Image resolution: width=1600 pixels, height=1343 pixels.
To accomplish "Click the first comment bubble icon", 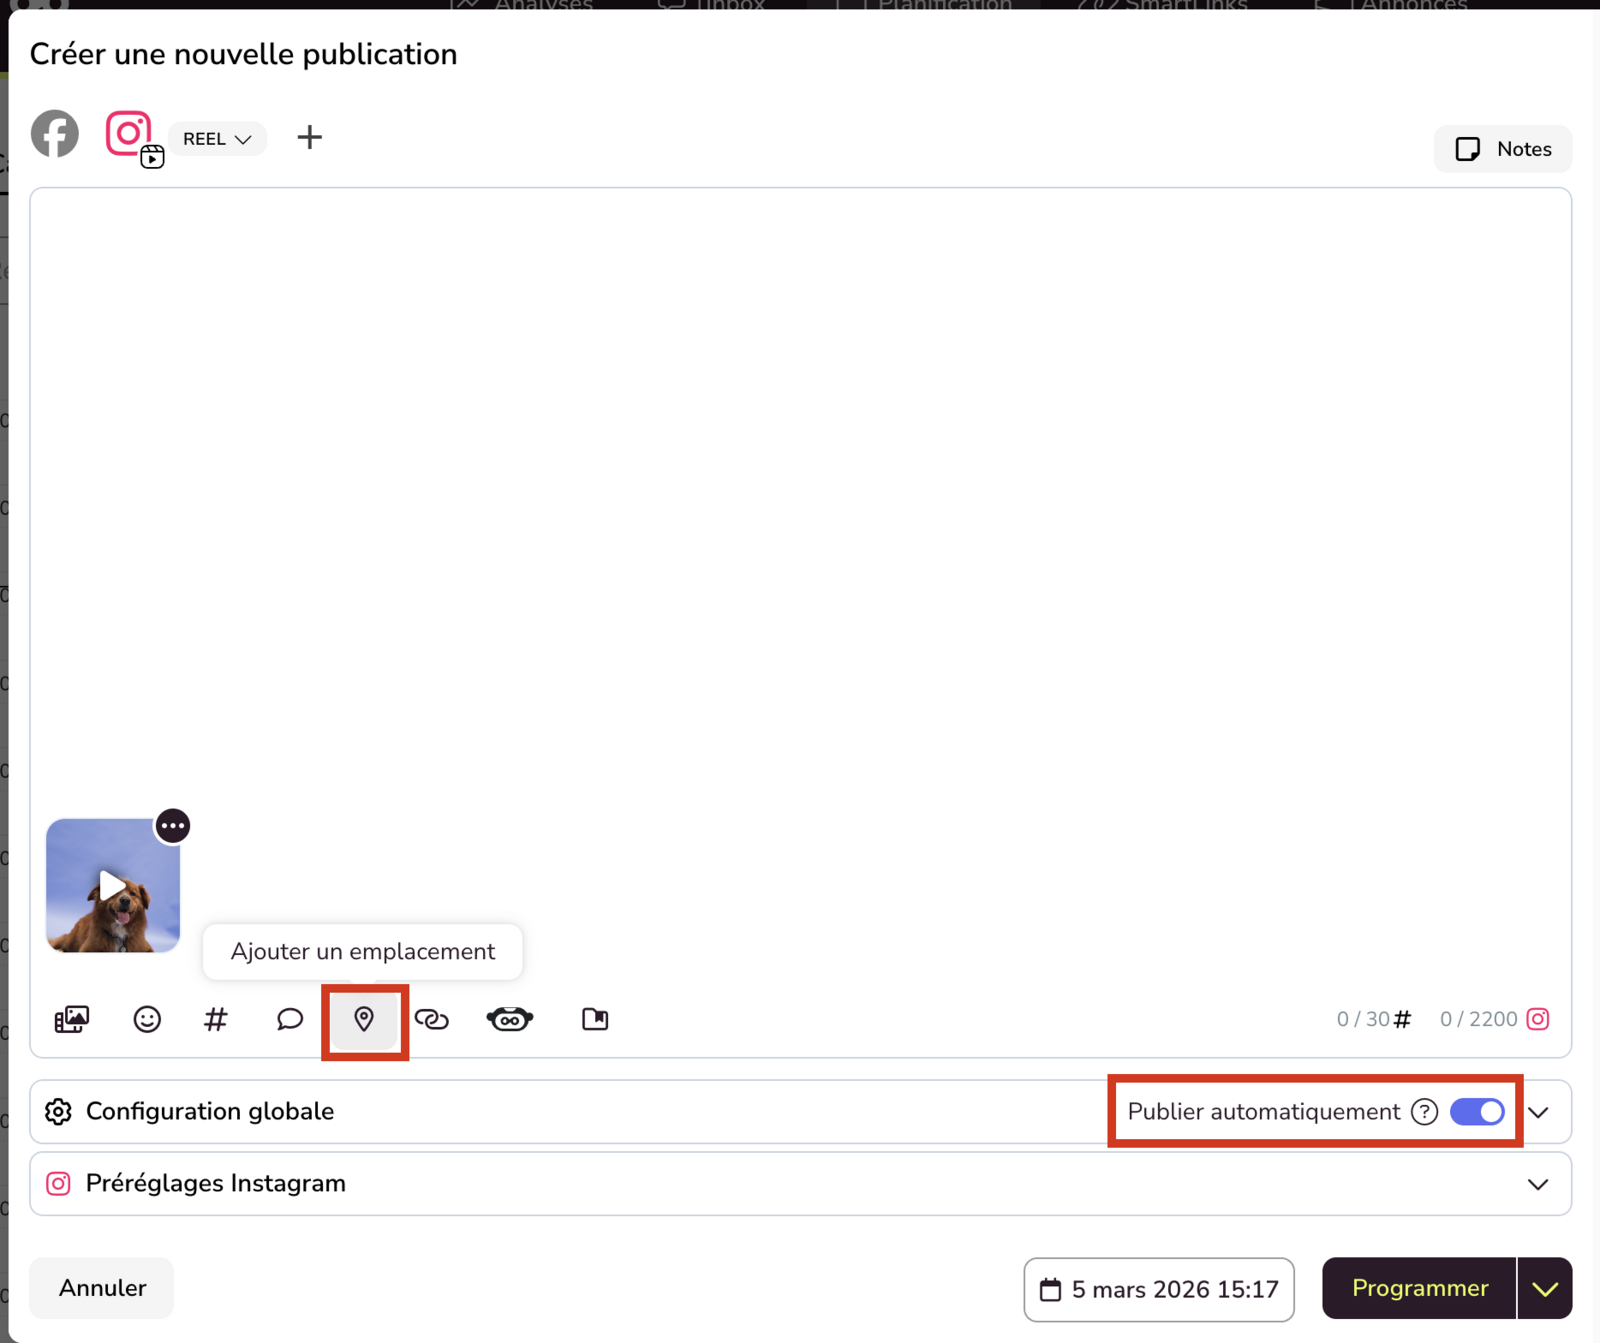I will [x=290, y=1019].
